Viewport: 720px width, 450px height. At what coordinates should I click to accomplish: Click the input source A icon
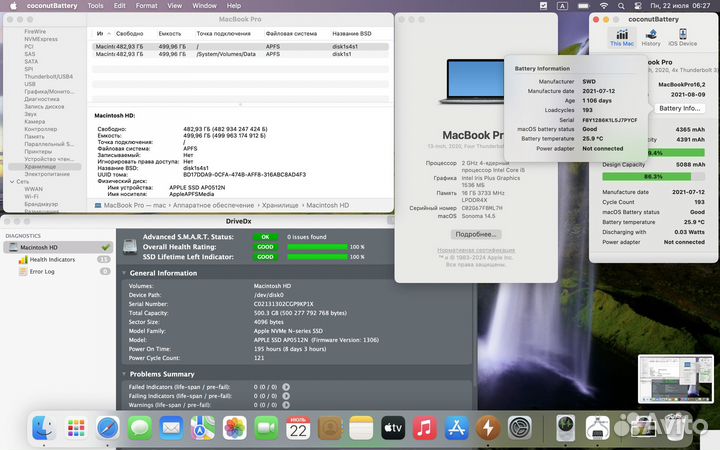pyautogui.click(x=562, y=6)
